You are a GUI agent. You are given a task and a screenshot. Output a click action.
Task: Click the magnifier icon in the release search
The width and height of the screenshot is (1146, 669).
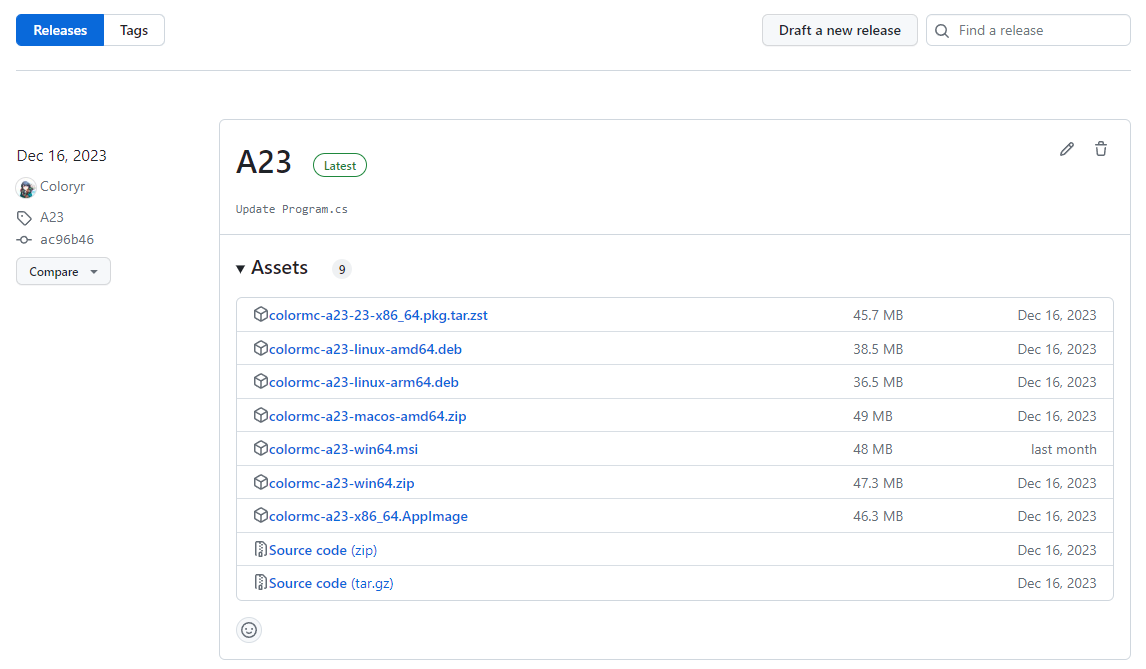(x=942, y=31)
